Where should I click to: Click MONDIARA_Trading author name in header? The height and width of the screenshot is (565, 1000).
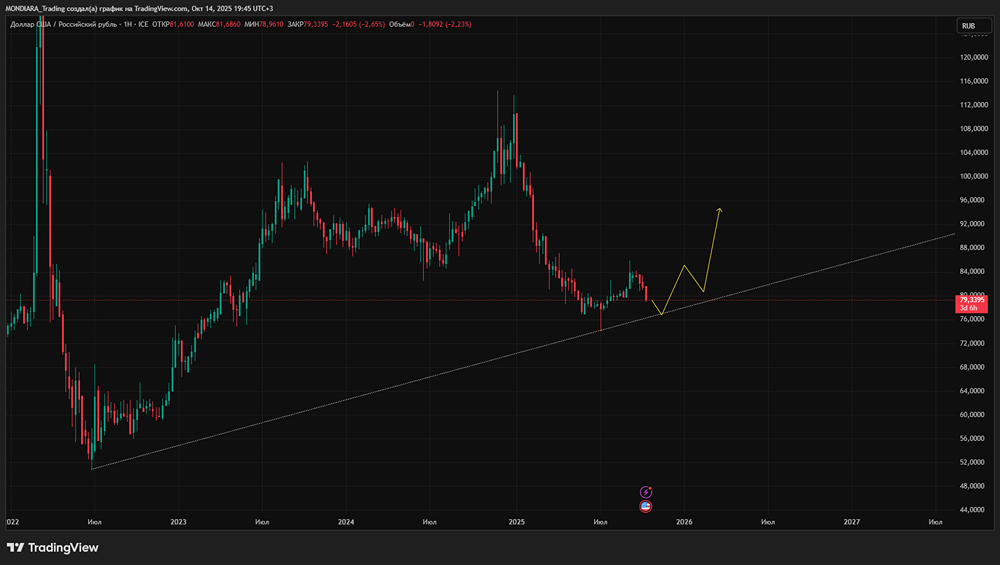35,9
